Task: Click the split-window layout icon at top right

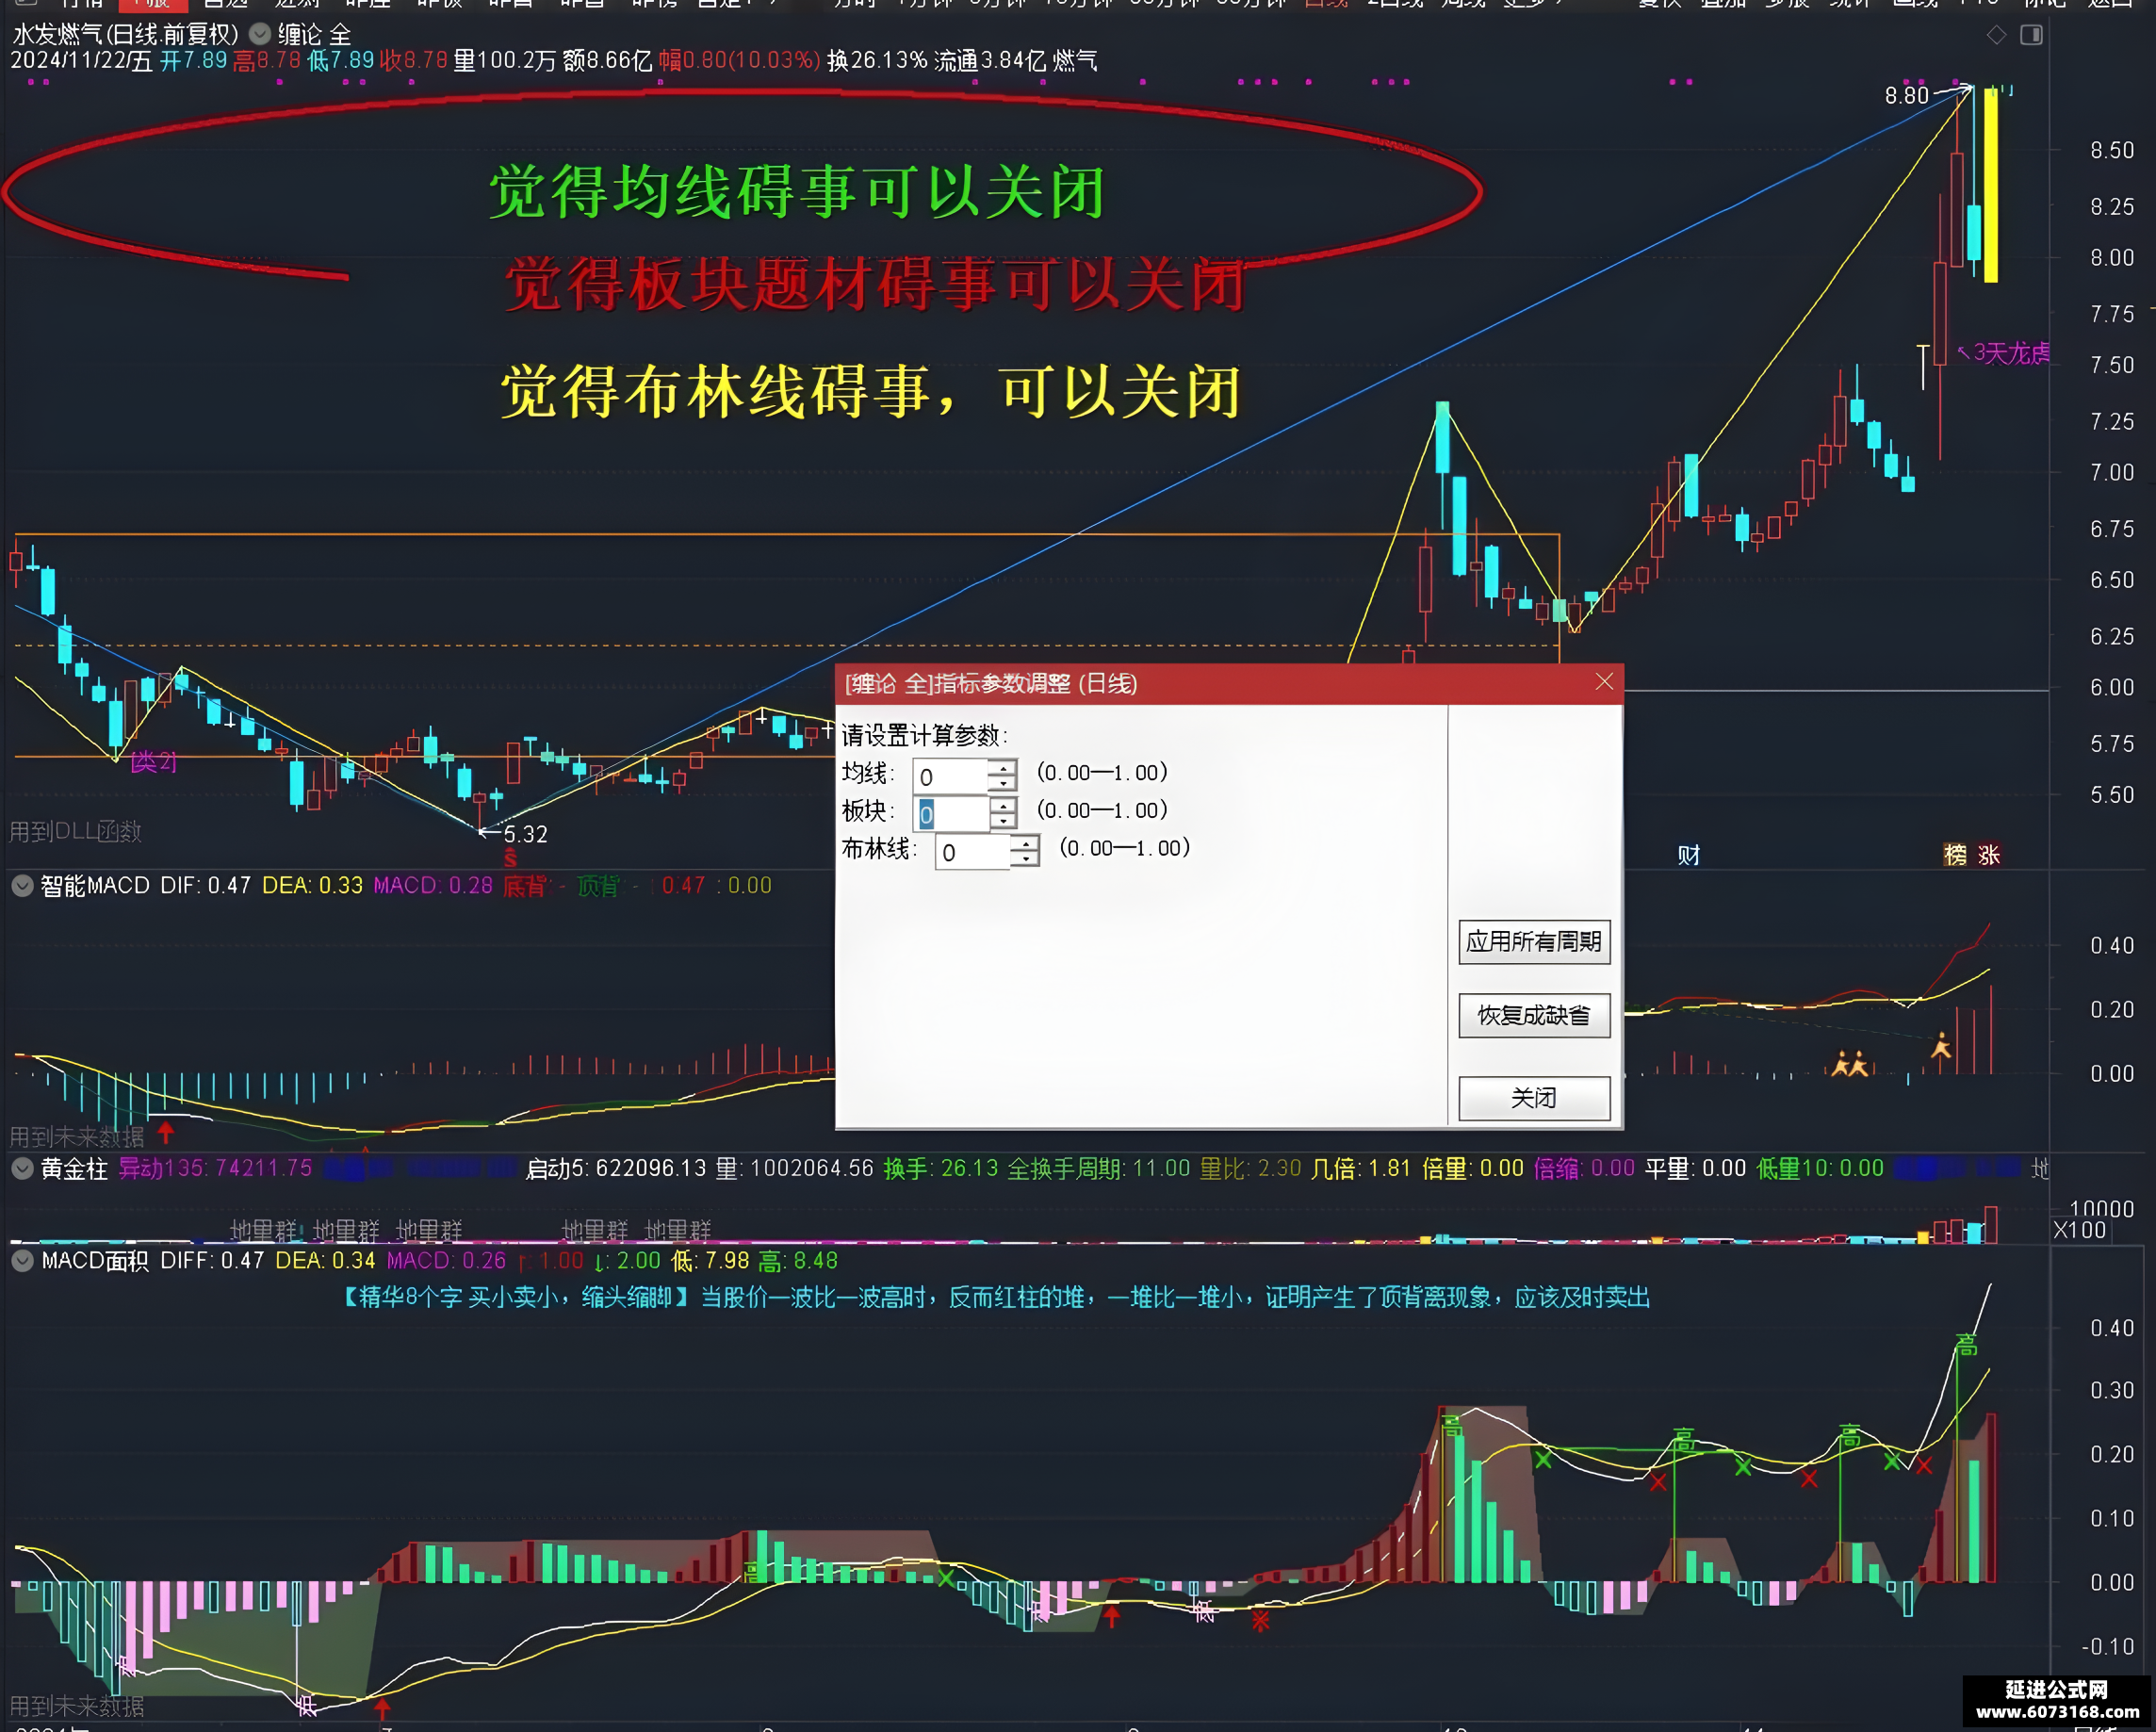Action: 2030,34
